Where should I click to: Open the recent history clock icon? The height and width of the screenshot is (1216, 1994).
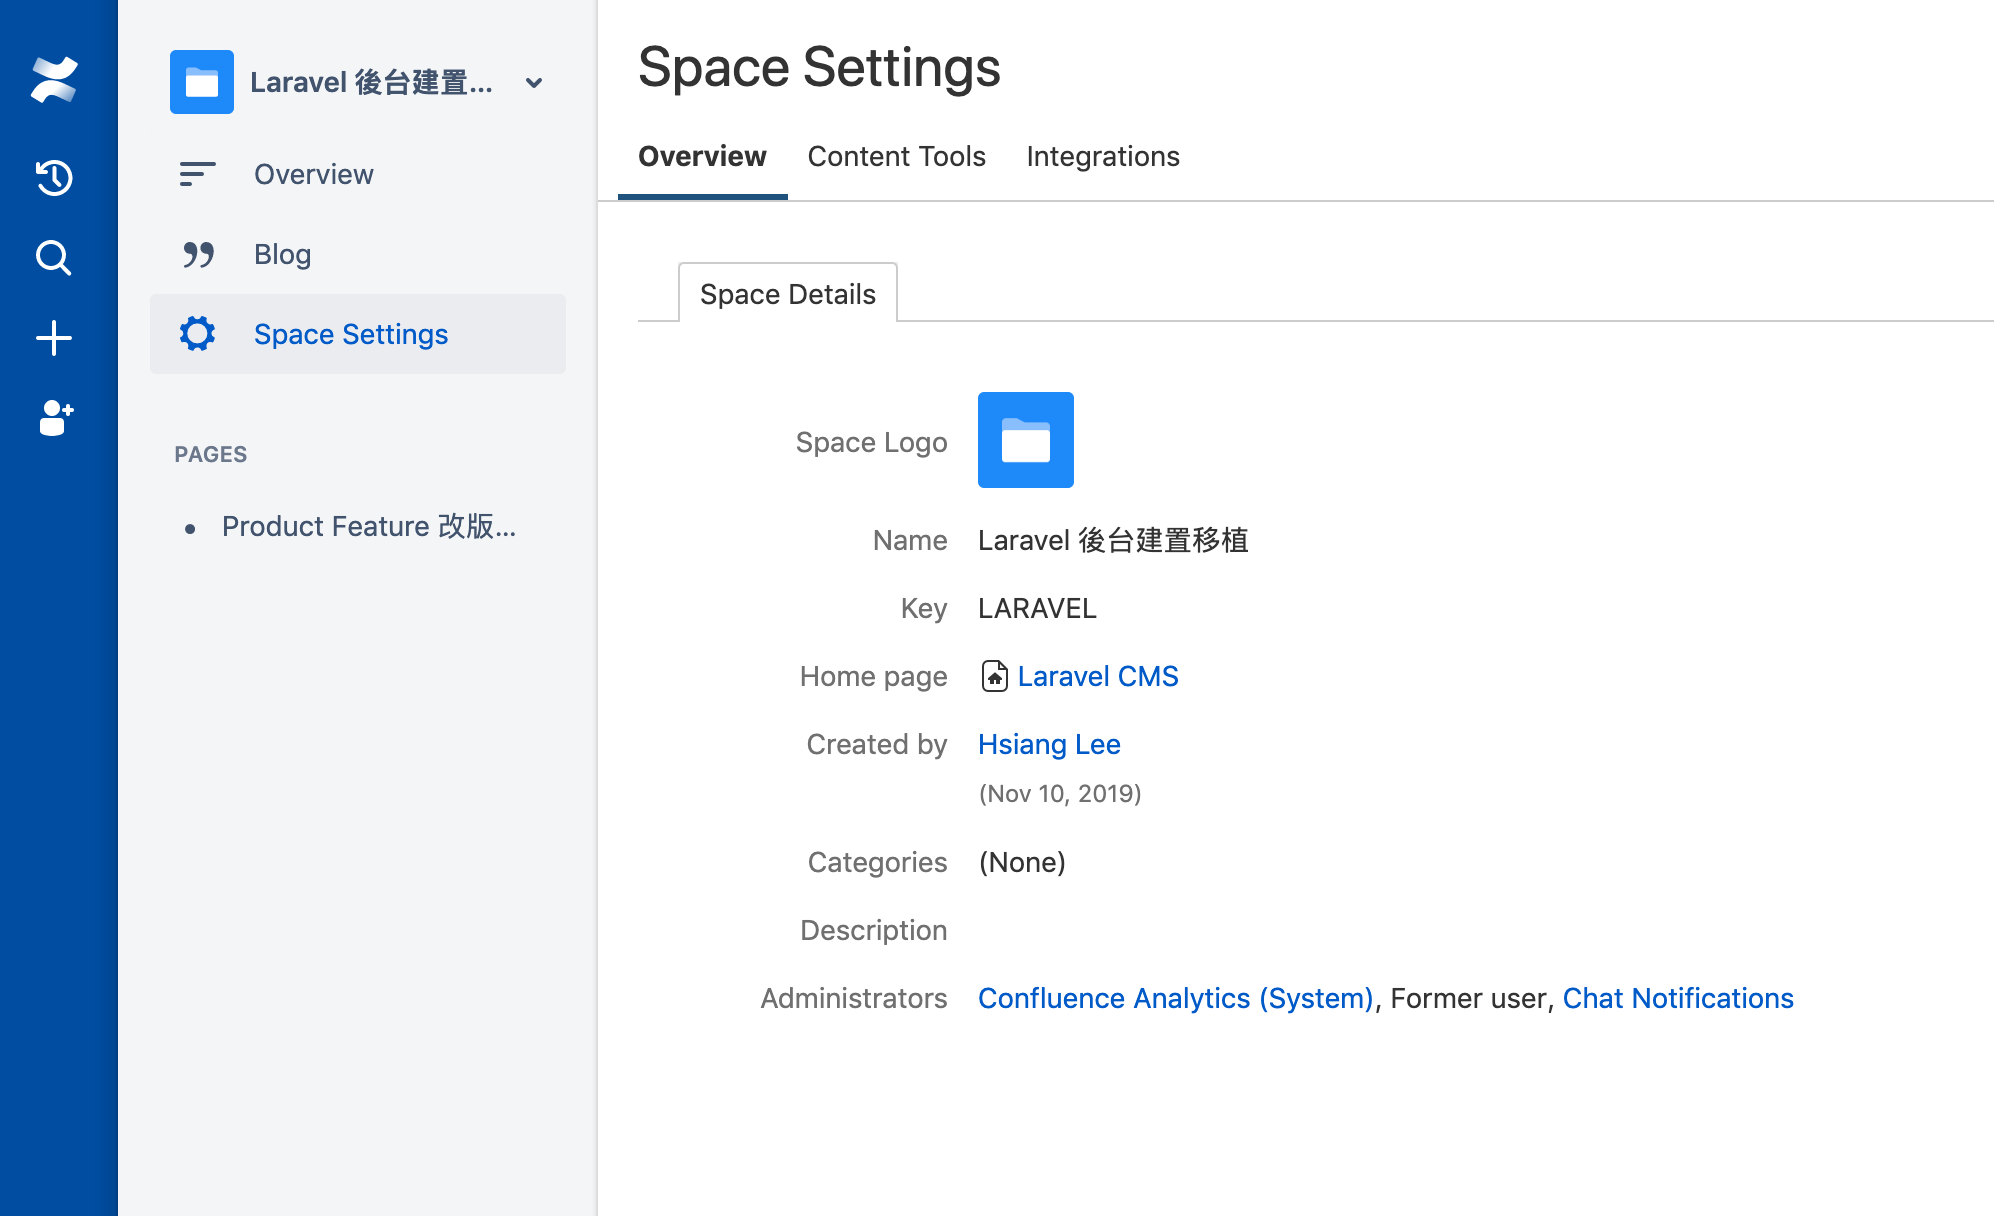54,177
